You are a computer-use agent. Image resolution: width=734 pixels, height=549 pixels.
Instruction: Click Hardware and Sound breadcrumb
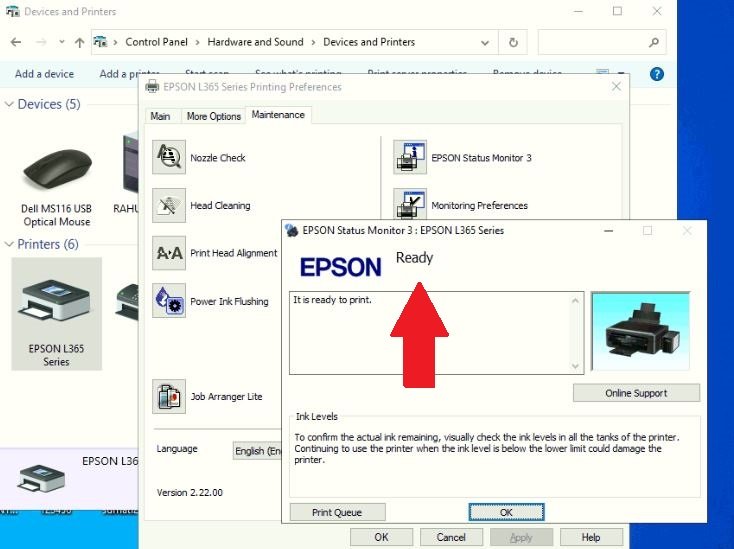[x=255, y=42]
